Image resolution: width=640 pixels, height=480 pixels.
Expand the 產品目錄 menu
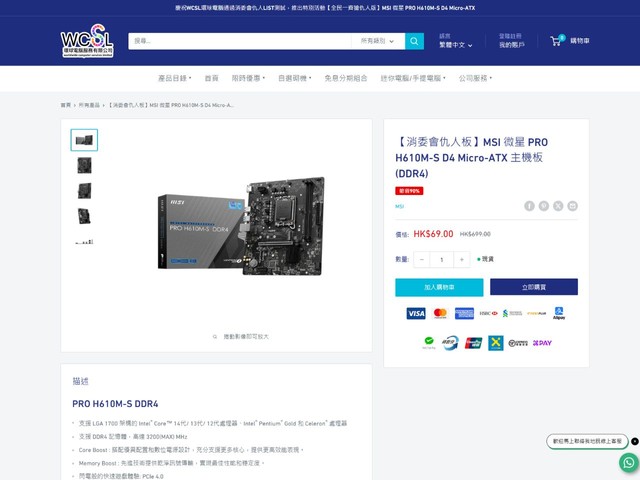pos(175,78)
